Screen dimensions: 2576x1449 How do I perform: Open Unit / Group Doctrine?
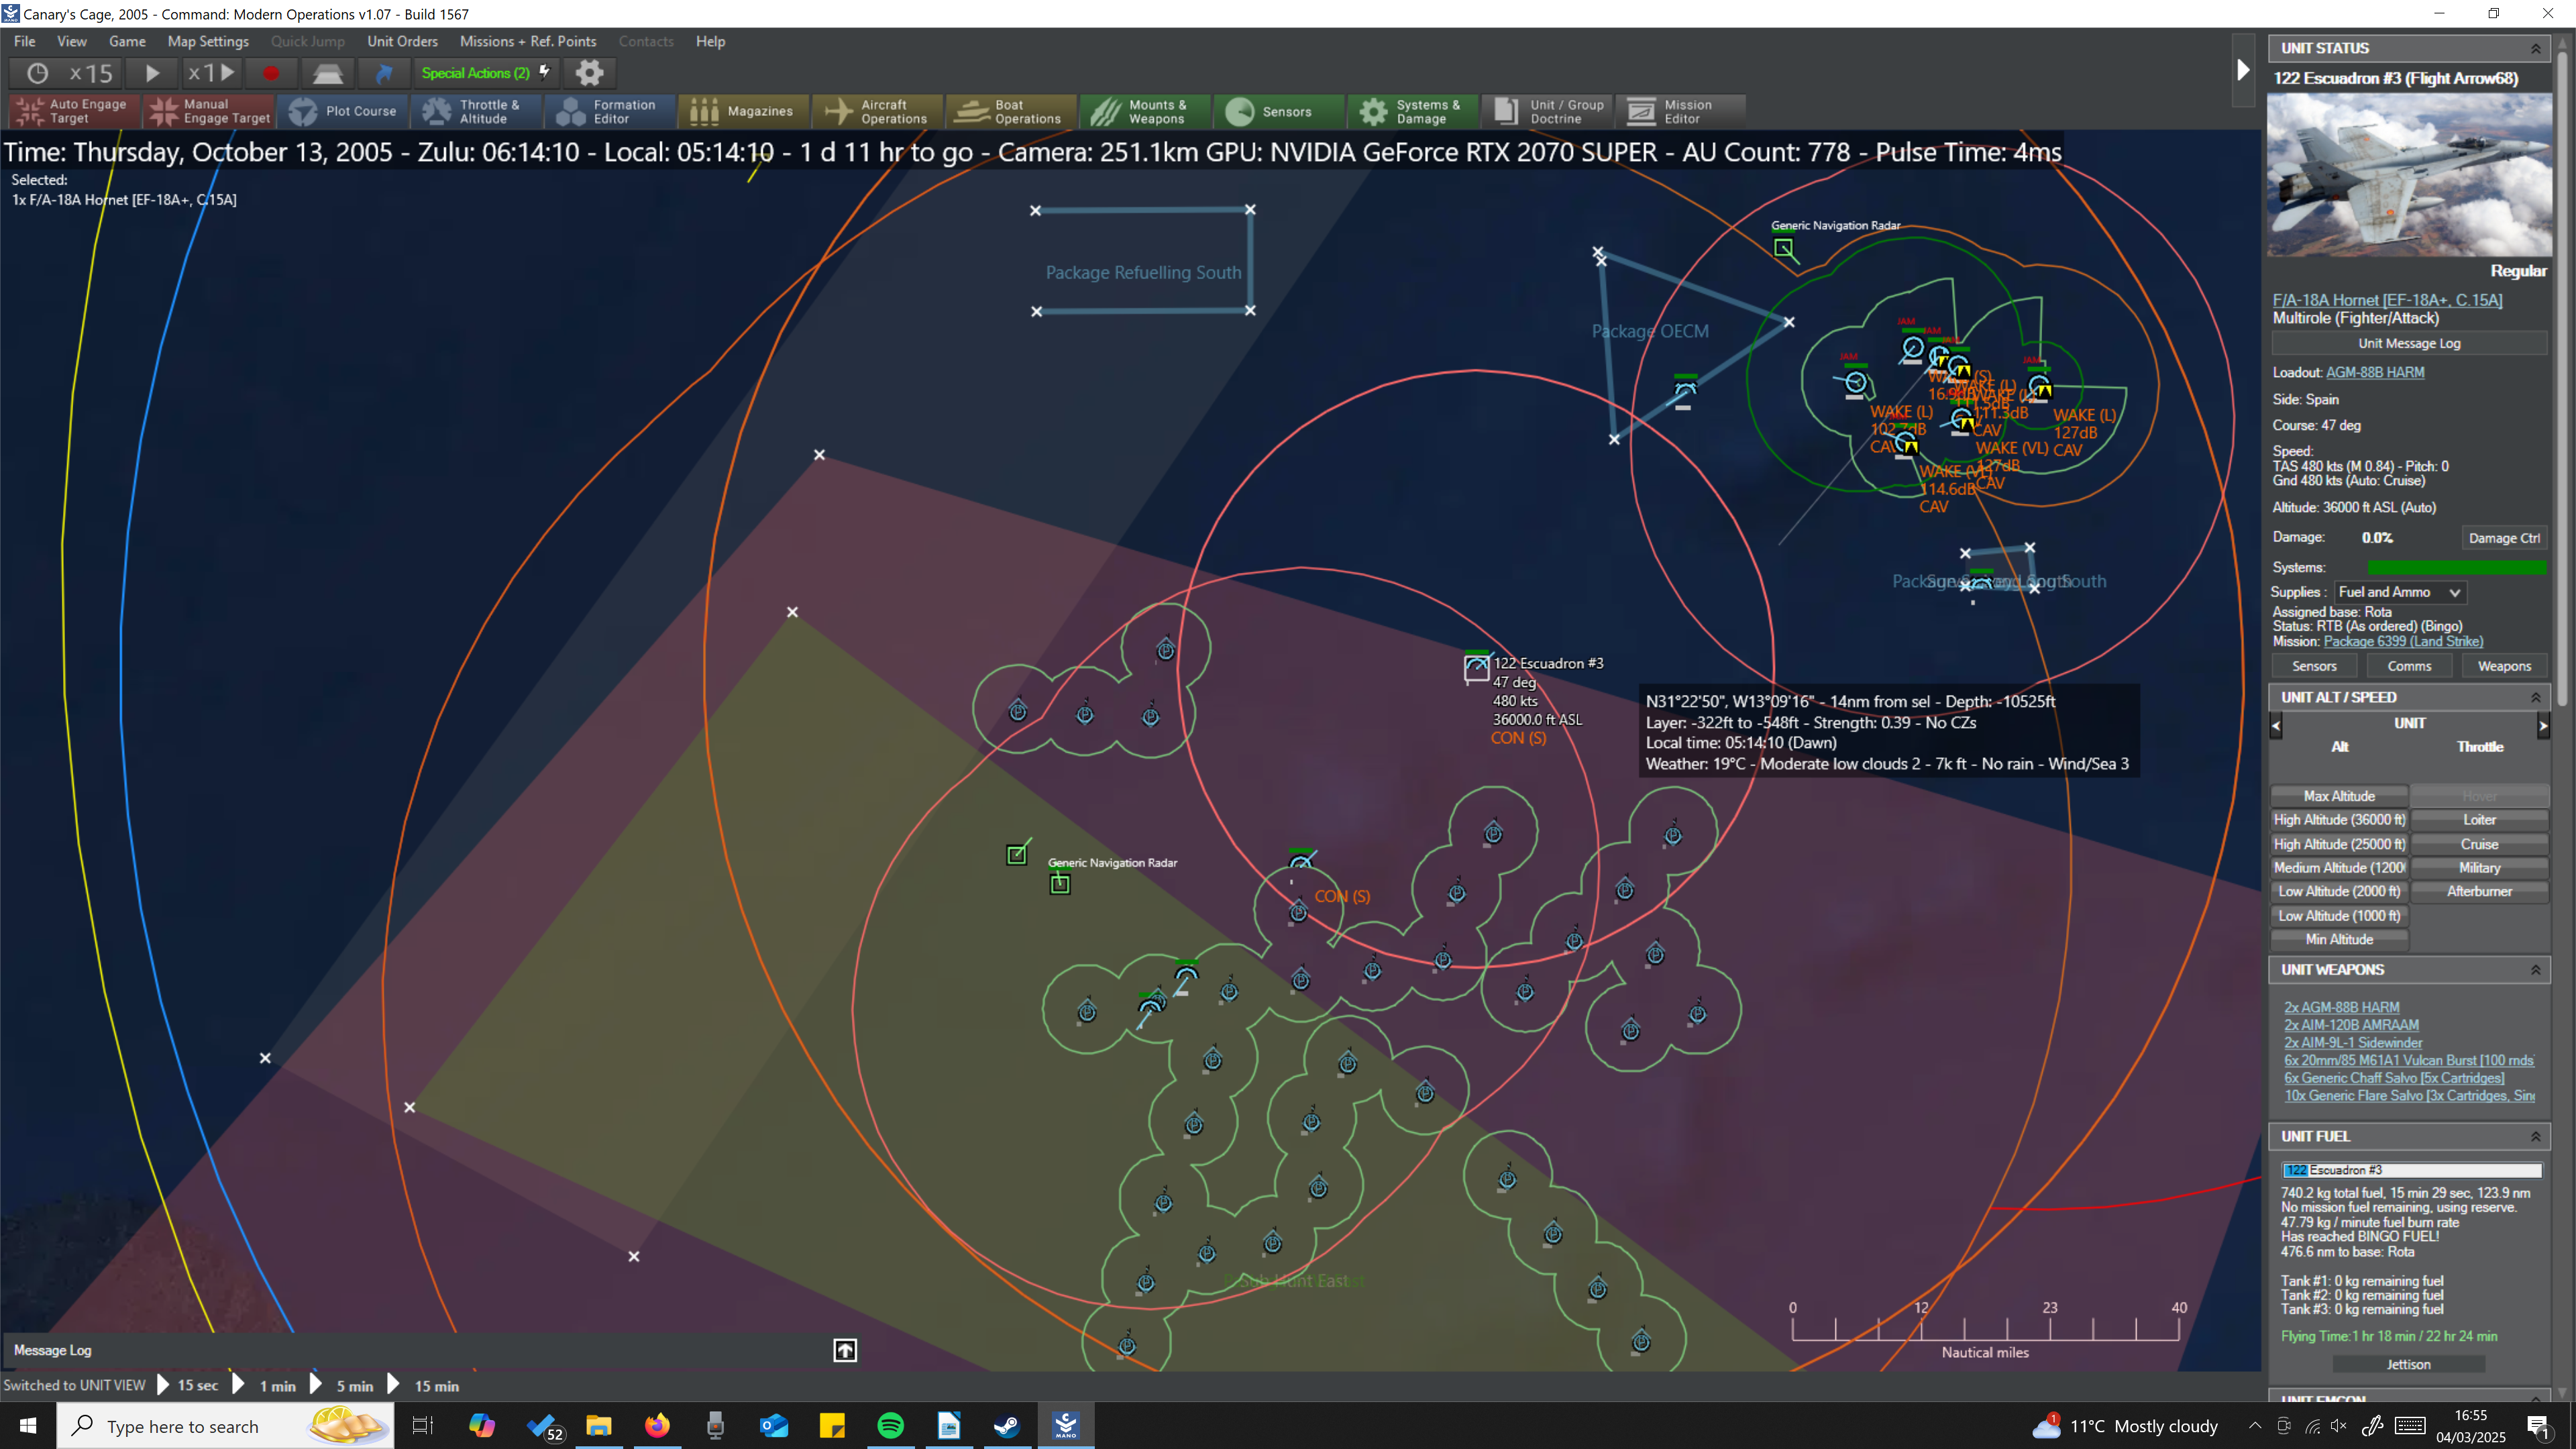click(x=1548, y=111)
